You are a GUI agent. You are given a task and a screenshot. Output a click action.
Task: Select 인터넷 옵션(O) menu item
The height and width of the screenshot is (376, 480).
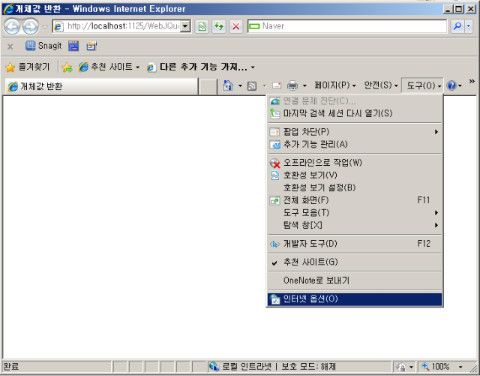click(x=355, y=299)
